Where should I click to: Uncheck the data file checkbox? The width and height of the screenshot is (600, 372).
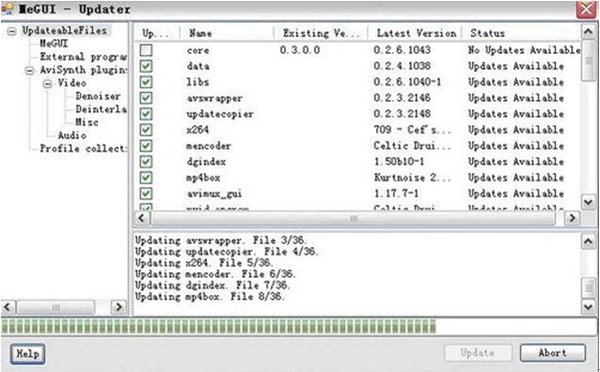146,66
